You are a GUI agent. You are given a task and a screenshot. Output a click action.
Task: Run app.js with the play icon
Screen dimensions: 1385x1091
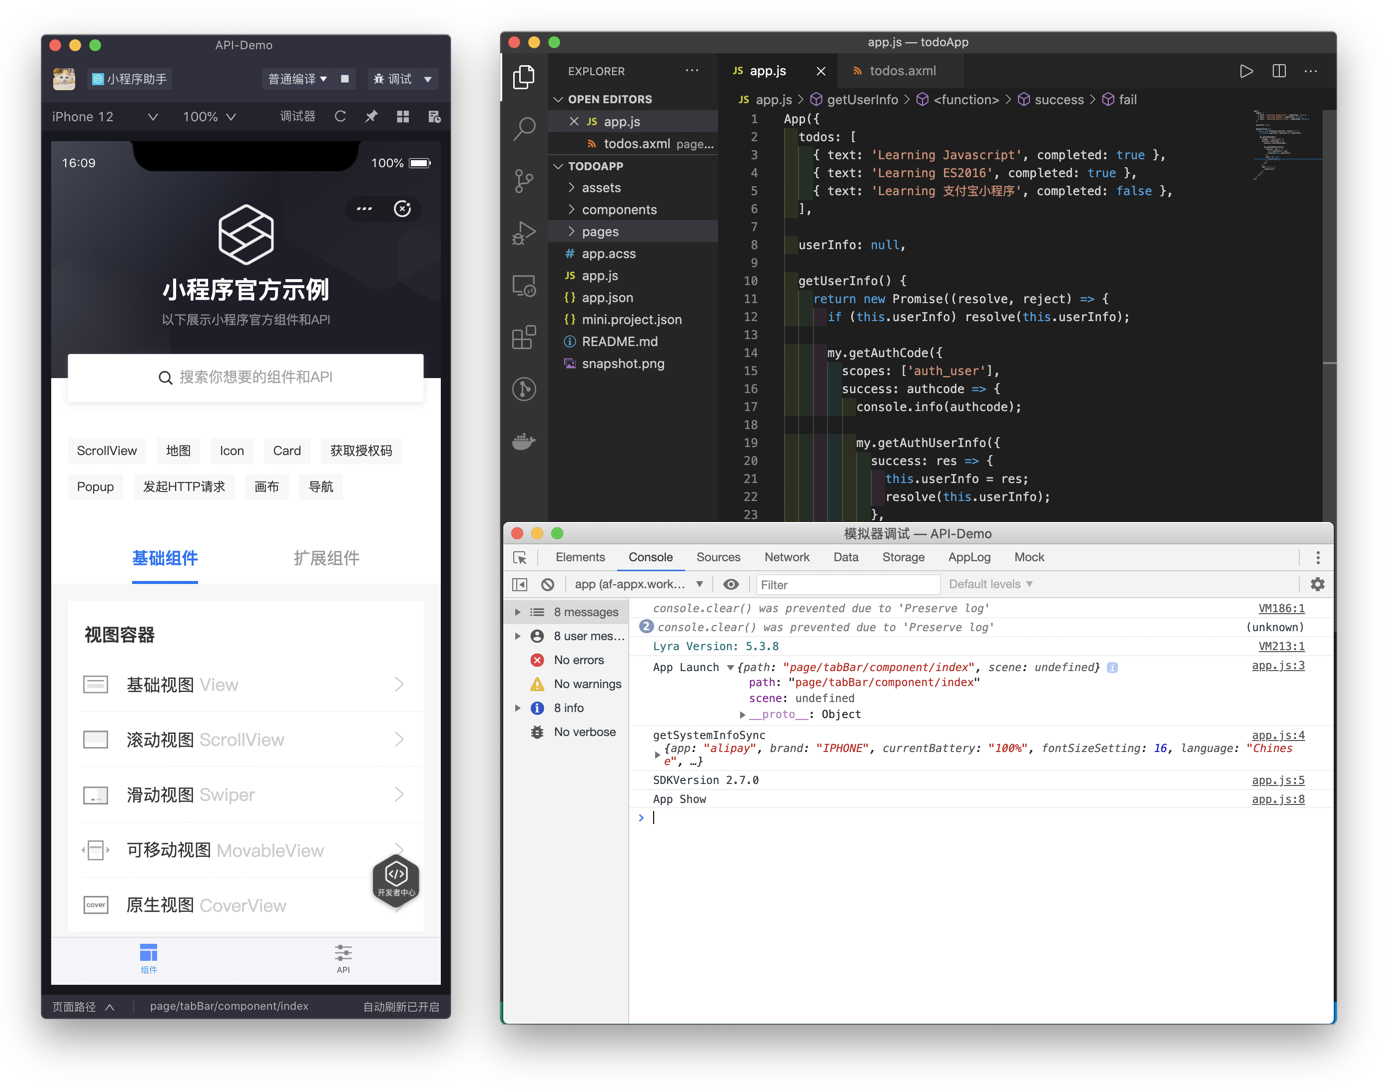(1246, 71)
